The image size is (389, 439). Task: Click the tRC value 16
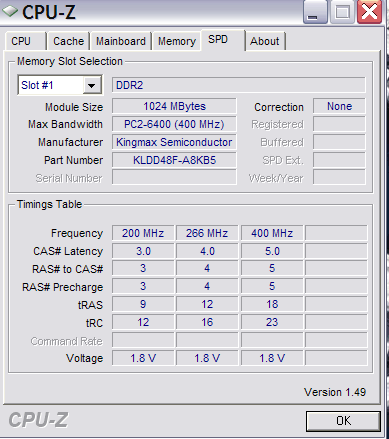(207, 322)
